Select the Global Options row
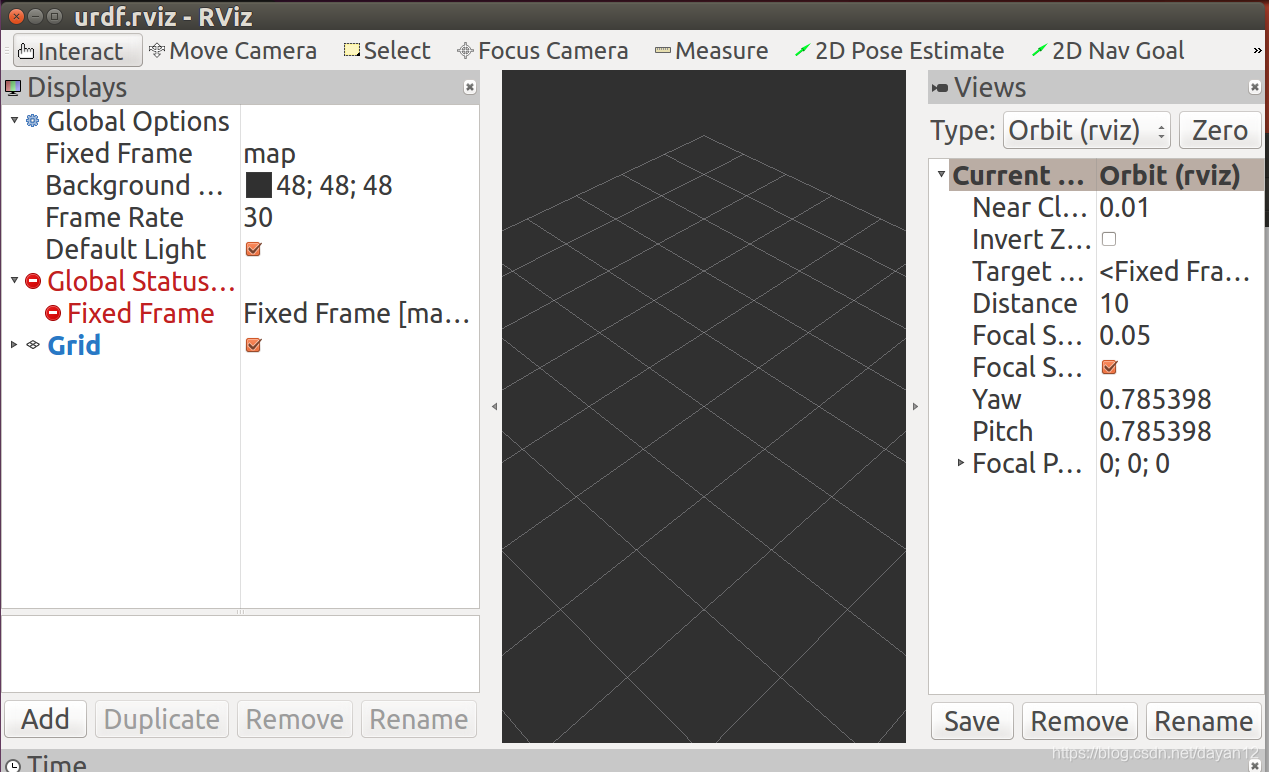Screen dimensions: 1269x772 click(x=240, y=121)
